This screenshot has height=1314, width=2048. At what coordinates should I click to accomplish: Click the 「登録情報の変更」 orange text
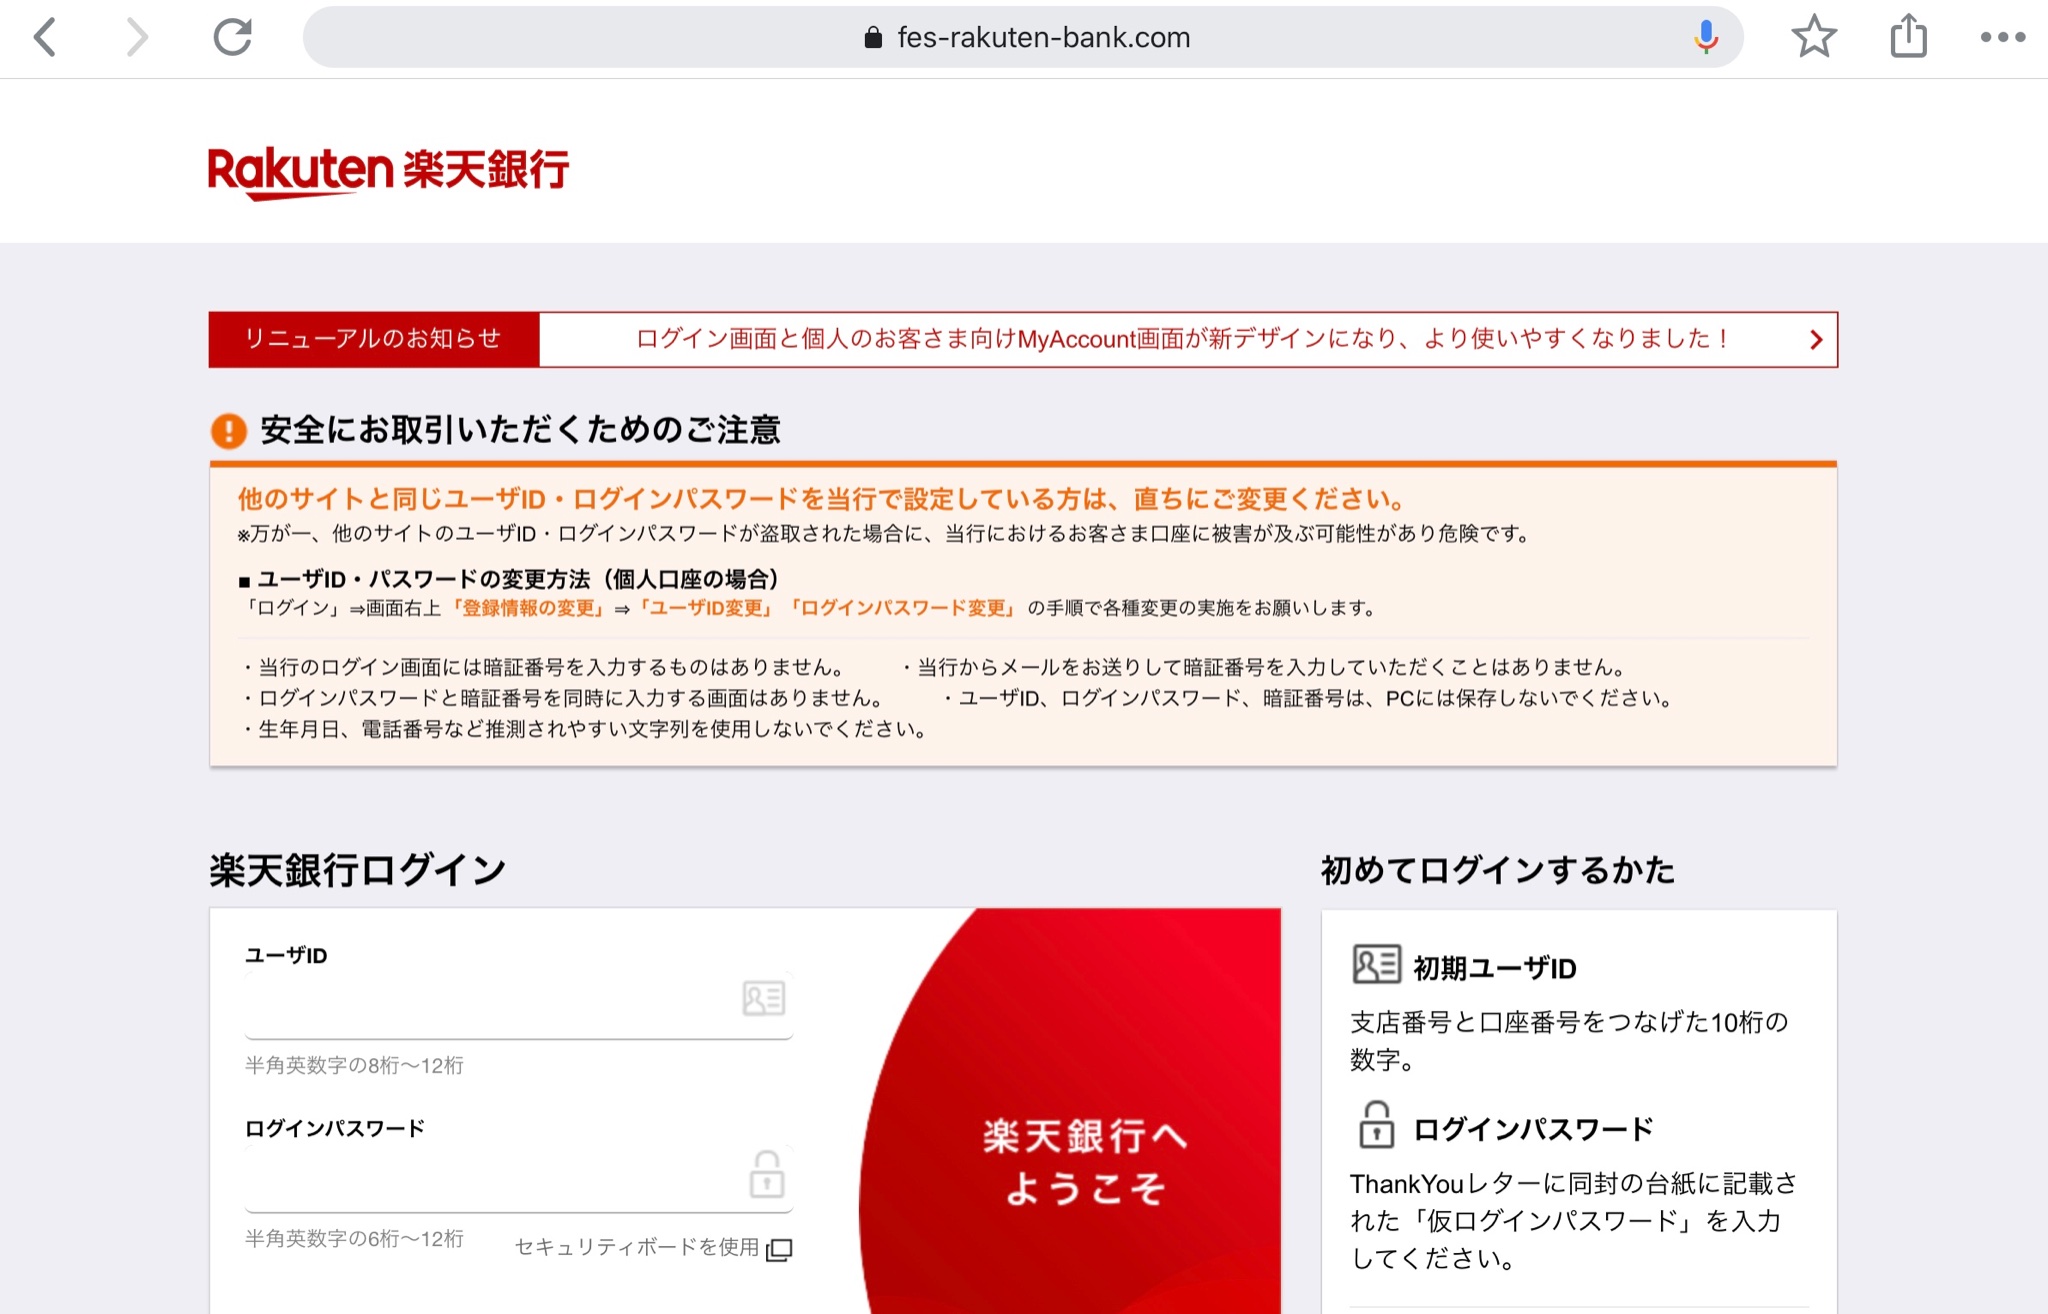(x=529, y=608)
